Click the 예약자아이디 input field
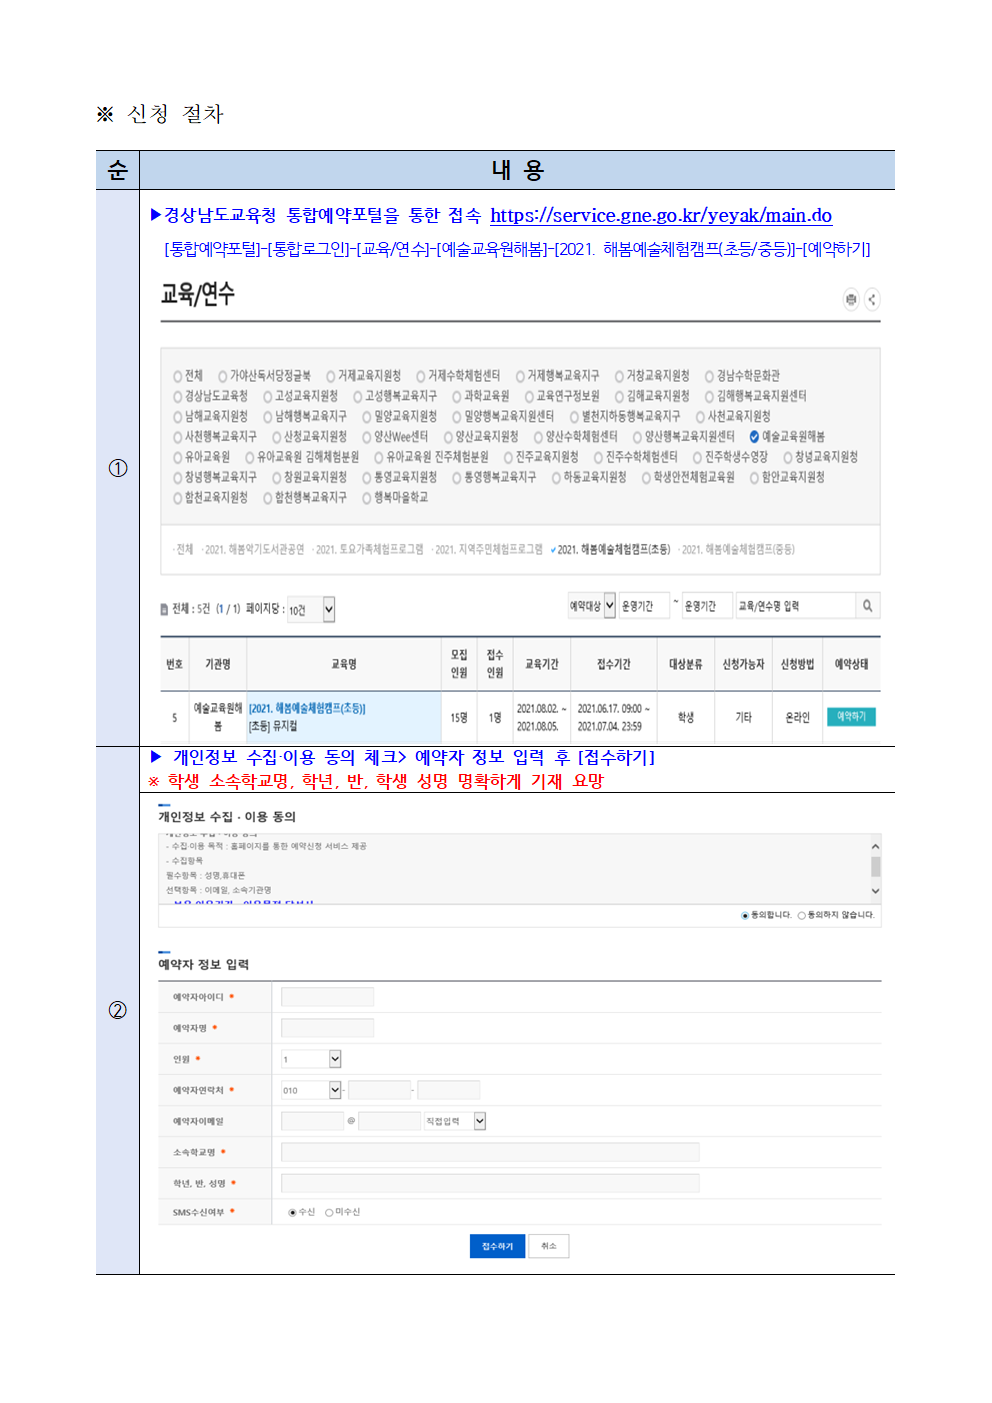The image size is (992, 1403). (327, 997)
